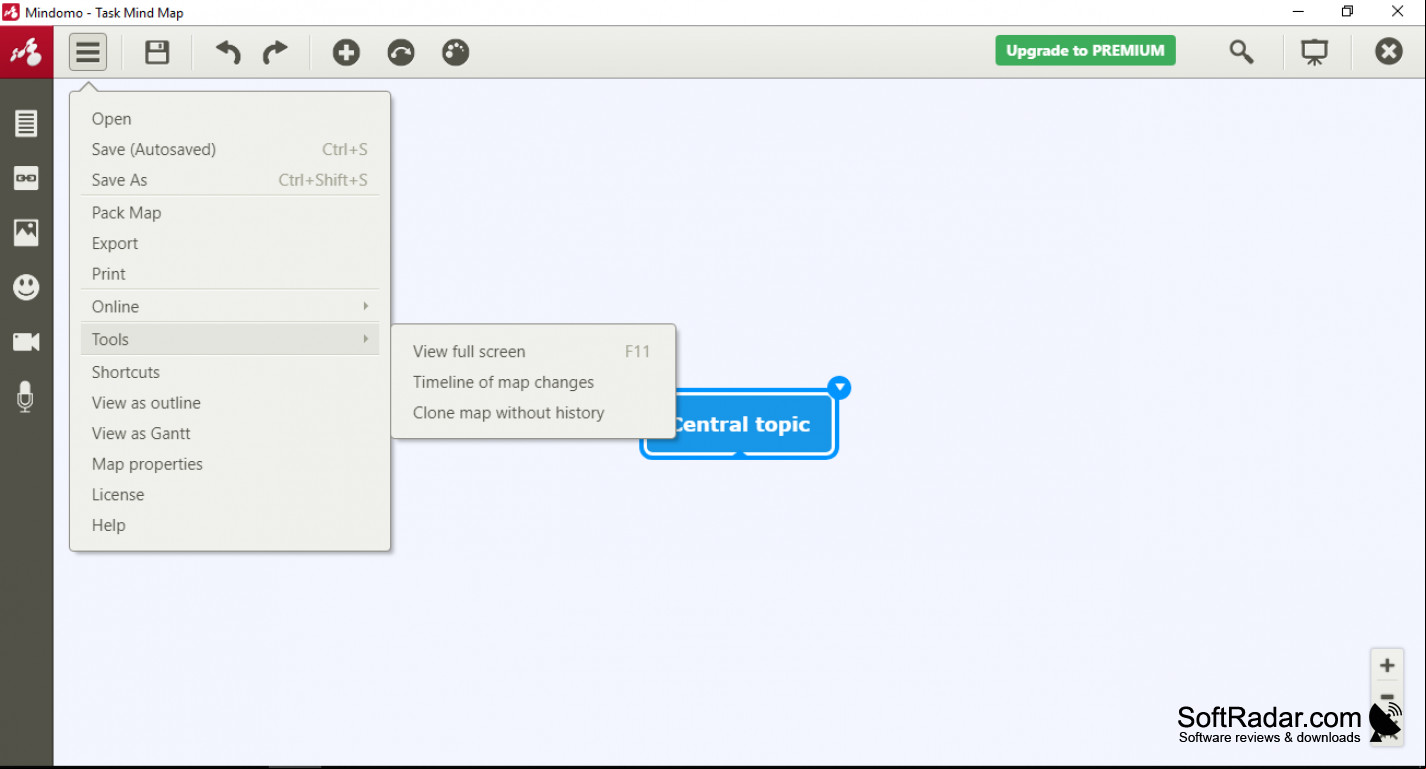Choose Open from the menu
Screen dimensions: 1426x769
pos(229,119)
